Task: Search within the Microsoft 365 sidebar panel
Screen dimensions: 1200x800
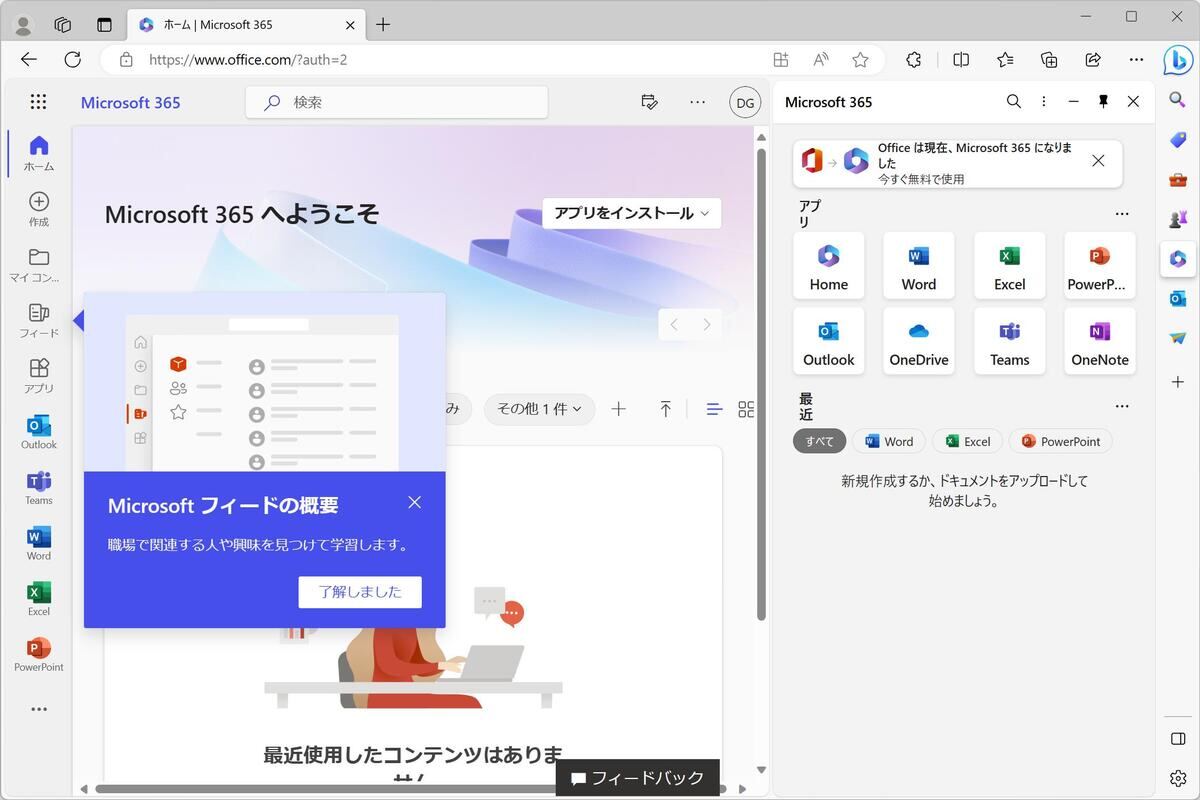Action: click(1013, 102)
